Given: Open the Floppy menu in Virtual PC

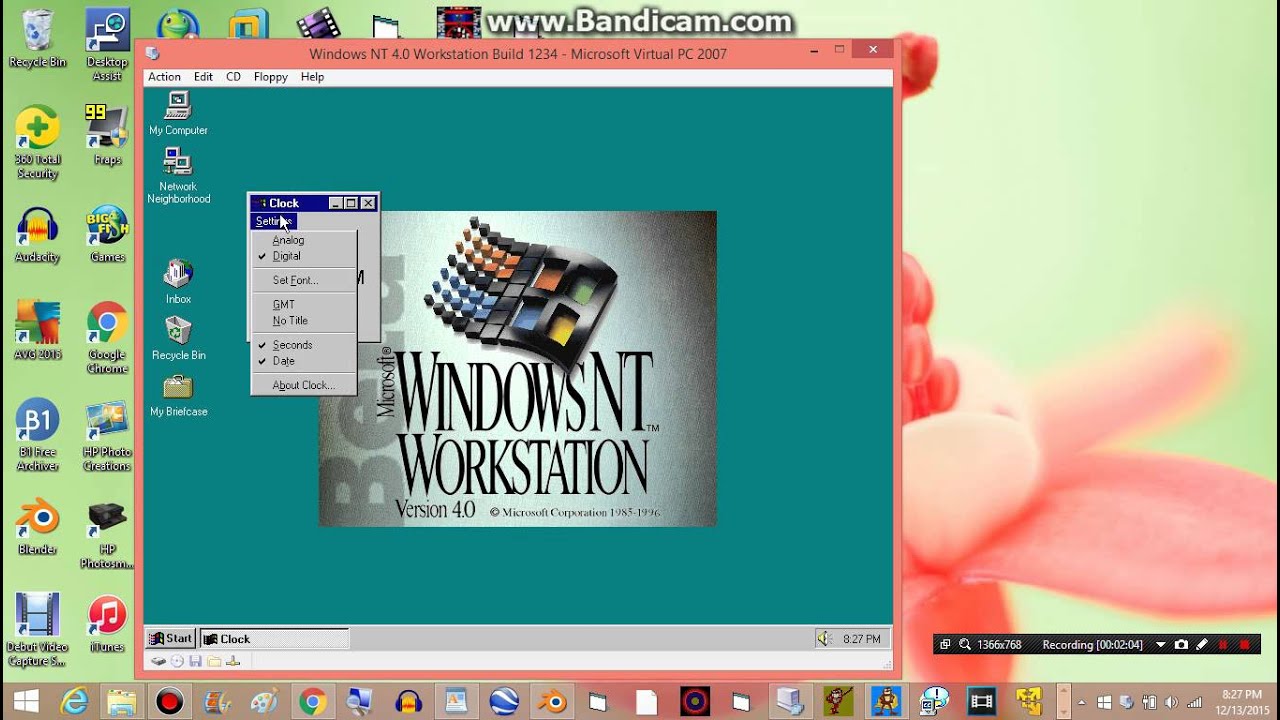Looking at the screenshot, I should (x=271, y=77).
